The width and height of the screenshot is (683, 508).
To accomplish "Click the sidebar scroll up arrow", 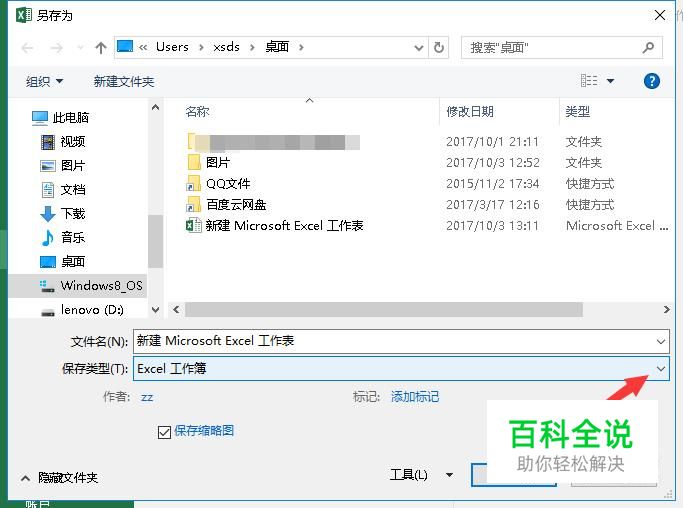I will [x=156, y=107].
